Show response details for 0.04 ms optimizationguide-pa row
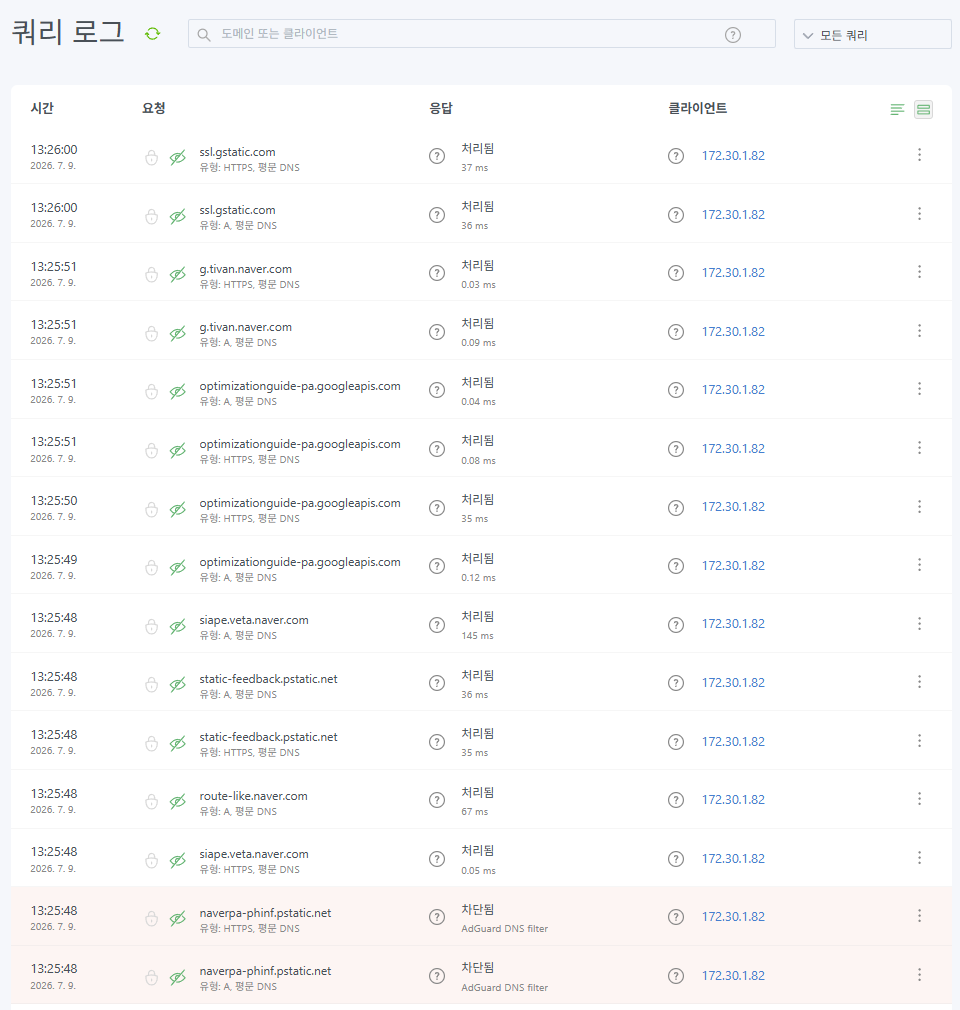Viewport: 960px width, 1010px height. tap(437, 390)
